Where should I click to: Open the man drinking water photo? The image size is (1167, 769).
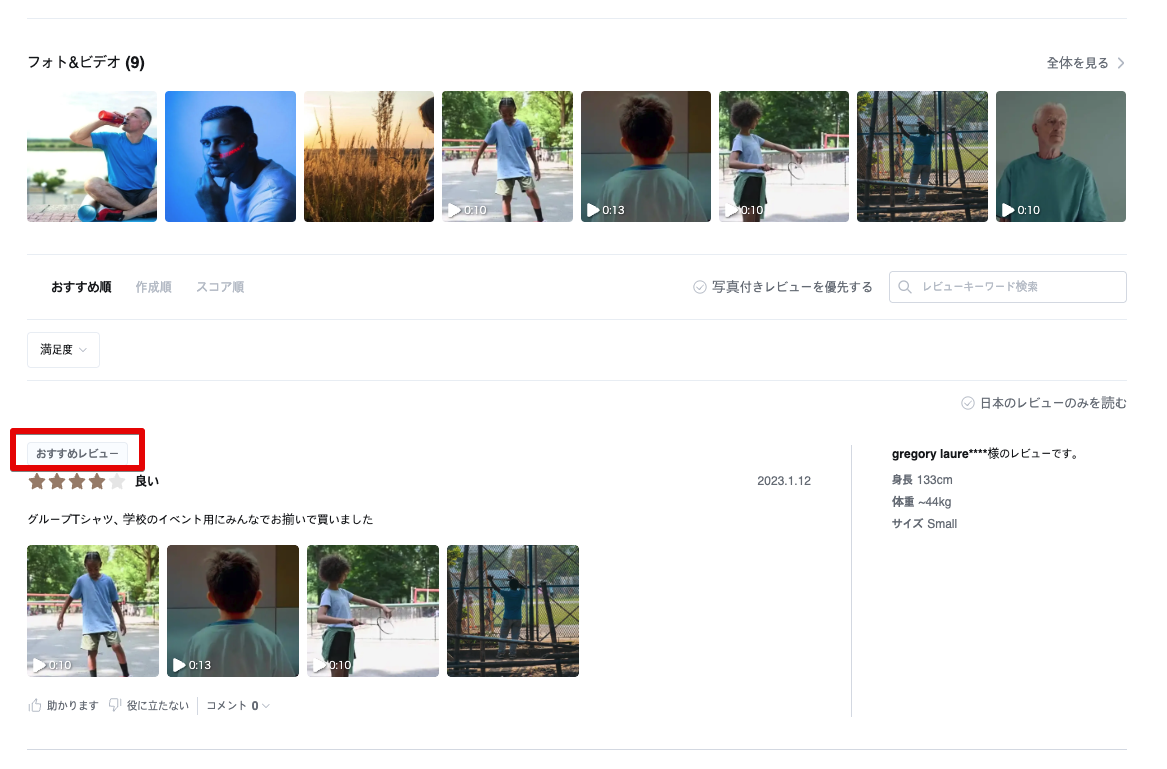[92, 156]
